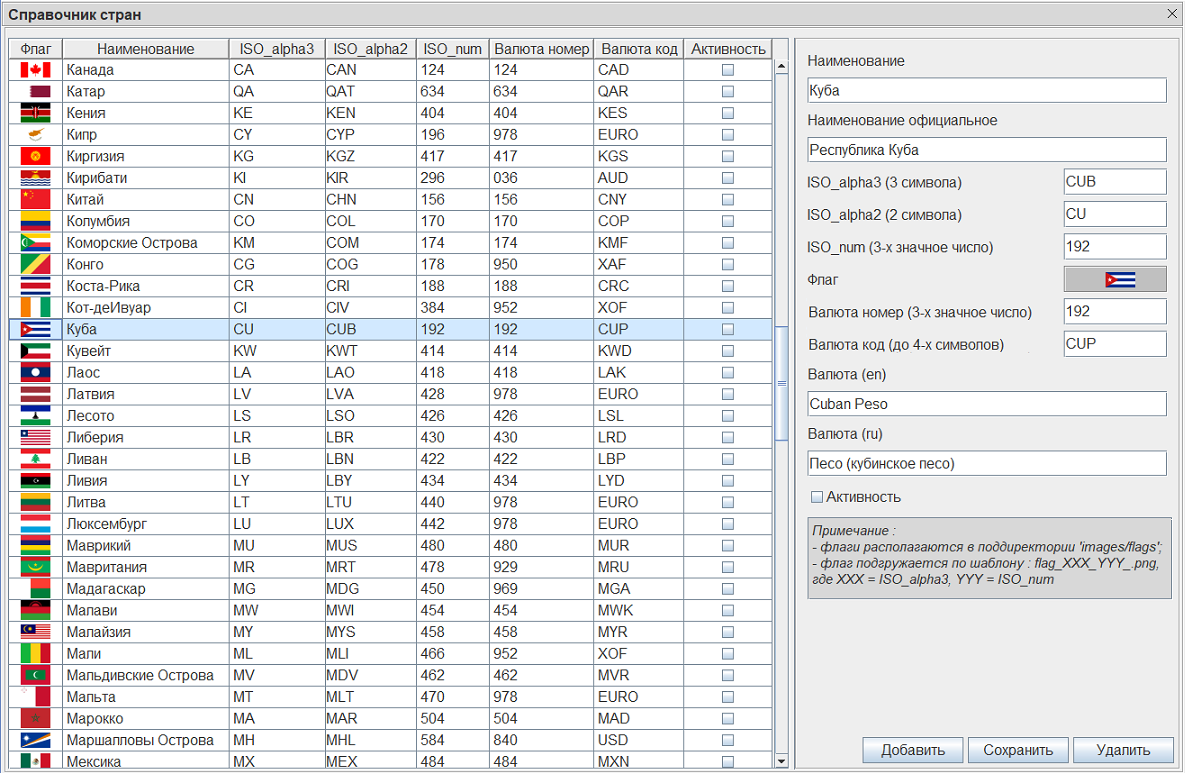Click the Kuwait flag icon
This screenshot has height=773, width=1185.
pos(35,351)
